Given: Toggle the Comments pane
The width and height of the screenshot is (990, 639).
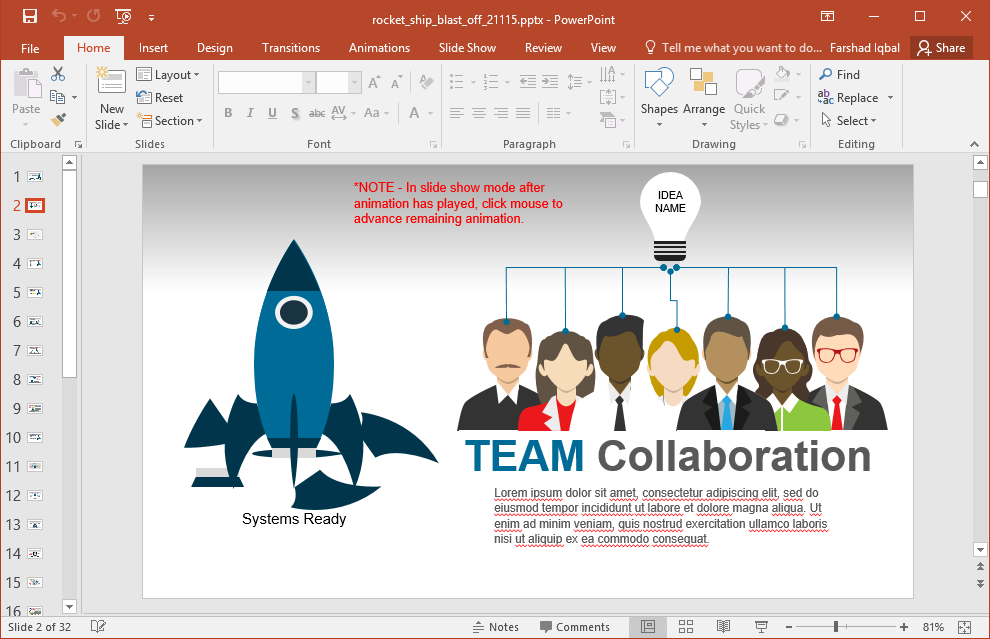Looking at the screenshot, I should 575,627.
